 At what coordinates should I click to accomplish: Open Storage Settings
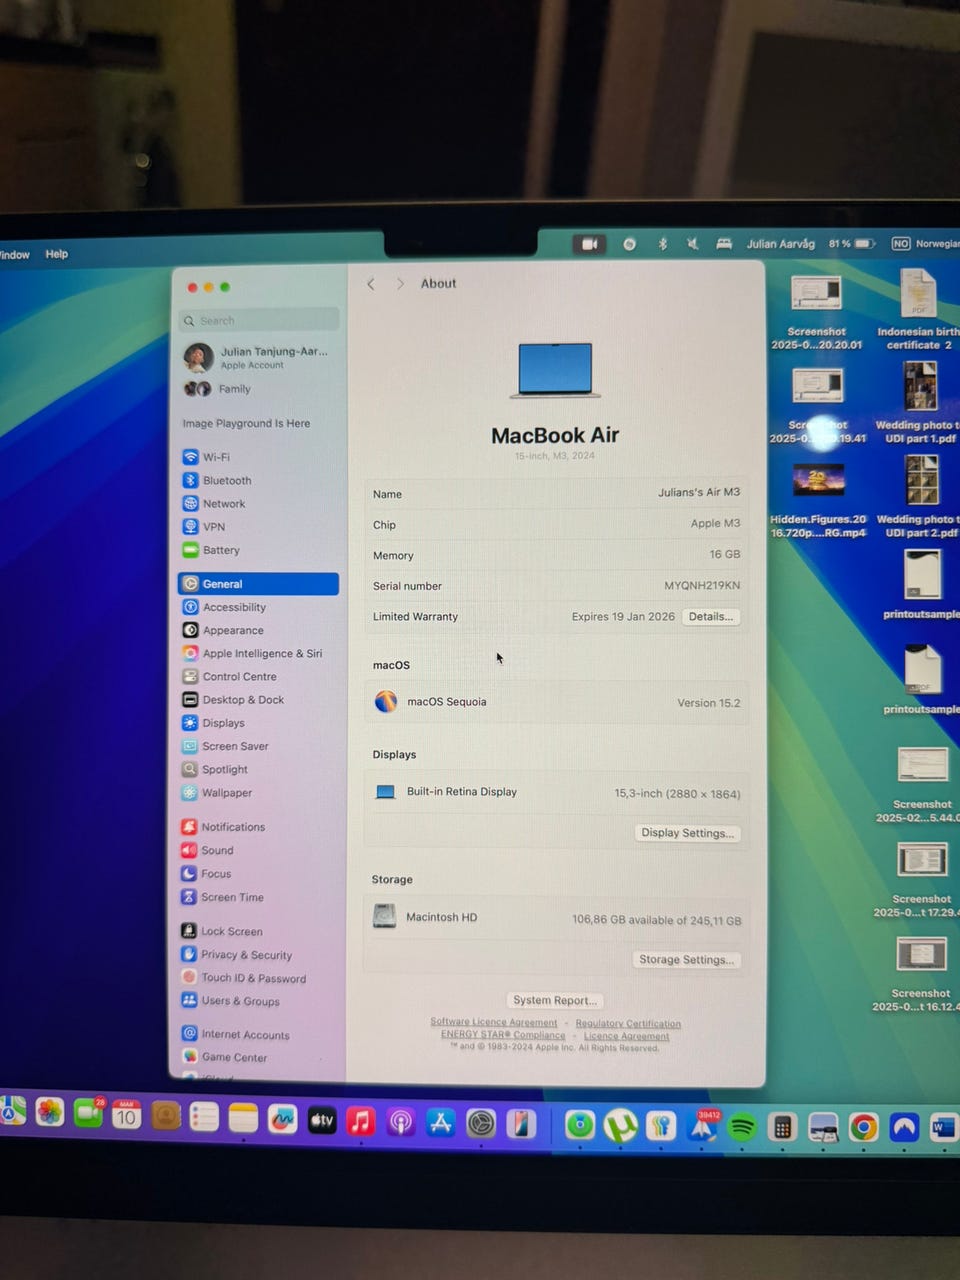[687, 960]
